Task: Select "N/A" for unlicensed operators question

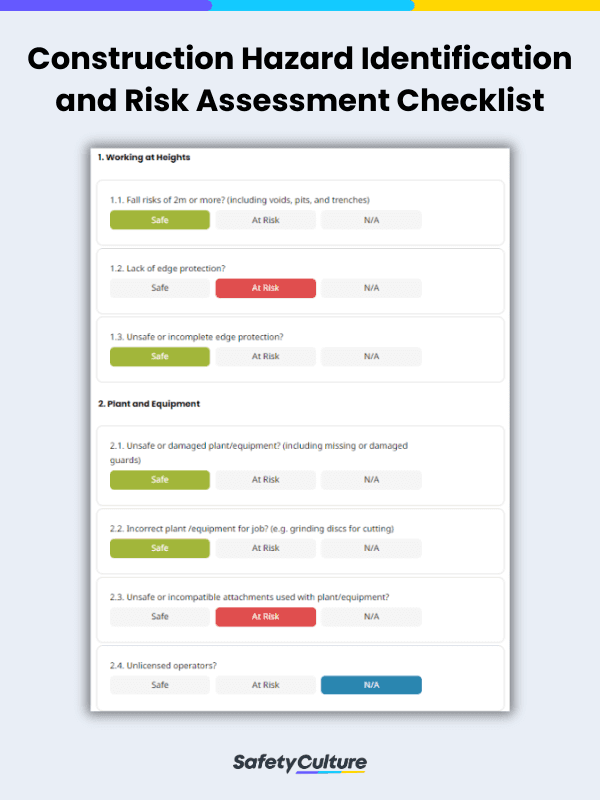Action: click(x=371, y=685)
